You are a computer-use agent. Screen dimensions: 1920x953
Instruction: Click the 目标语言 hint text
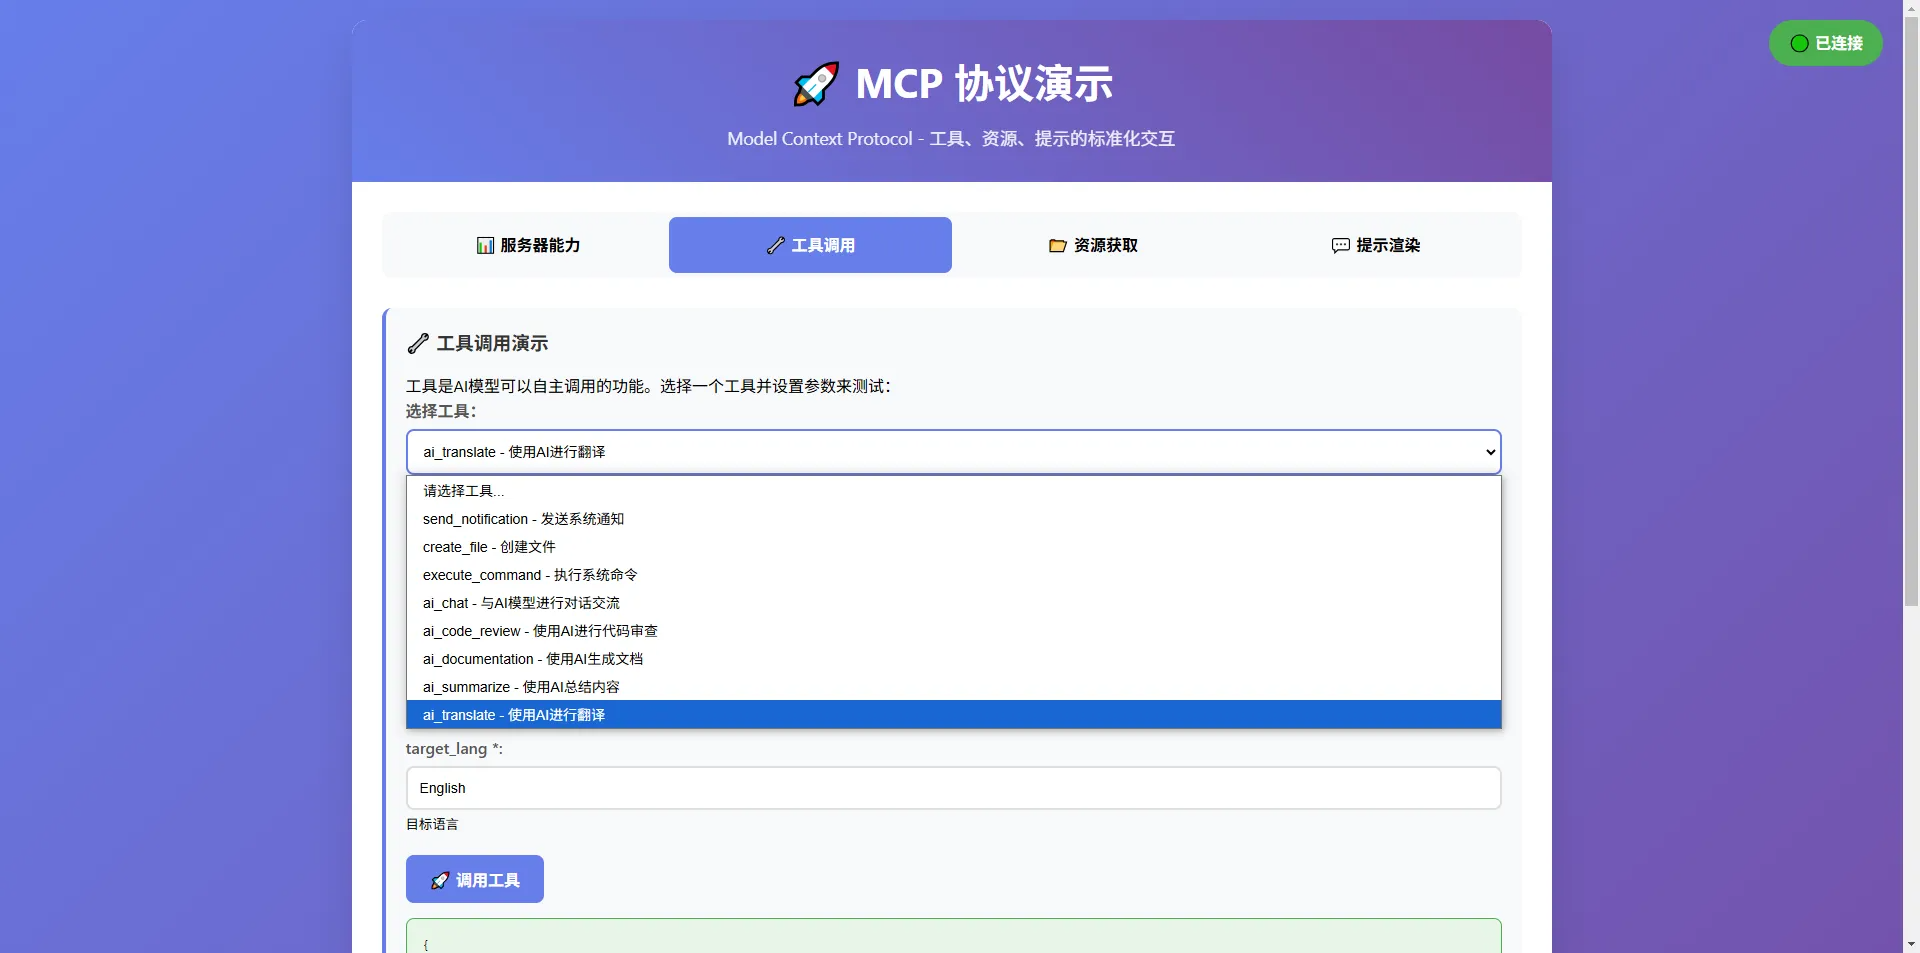(x=432, y=824)
